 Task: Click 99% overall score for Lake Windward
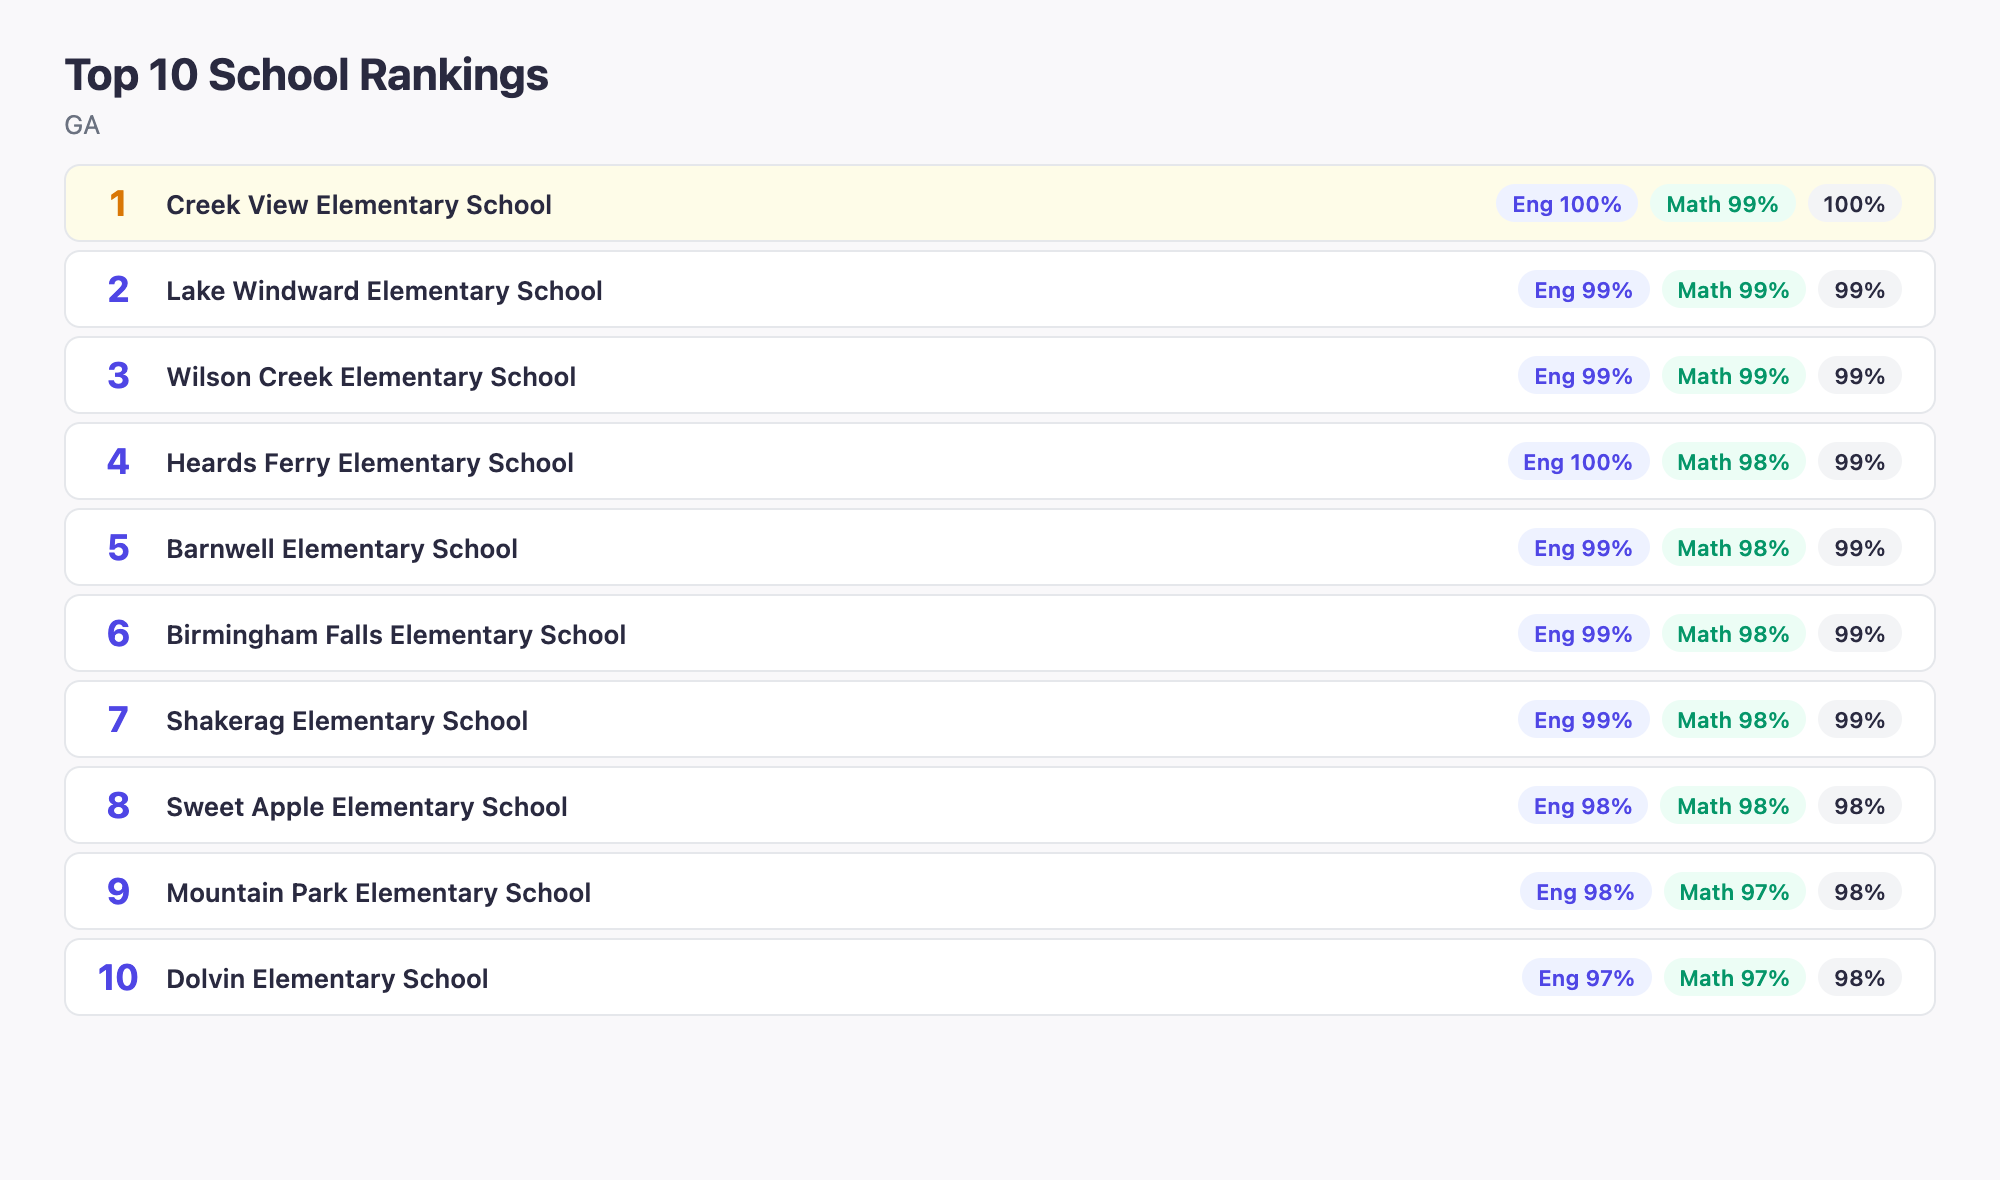point(1860,290)
